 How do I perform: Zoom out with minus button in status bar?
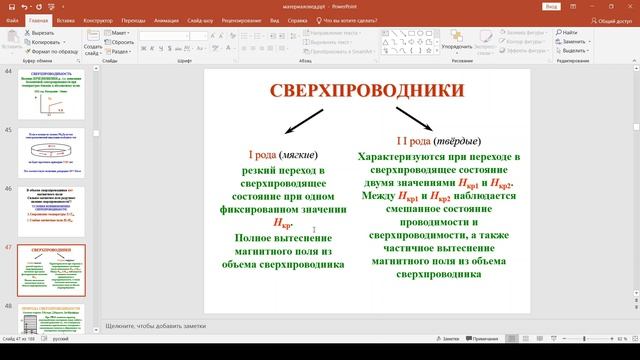564,339
